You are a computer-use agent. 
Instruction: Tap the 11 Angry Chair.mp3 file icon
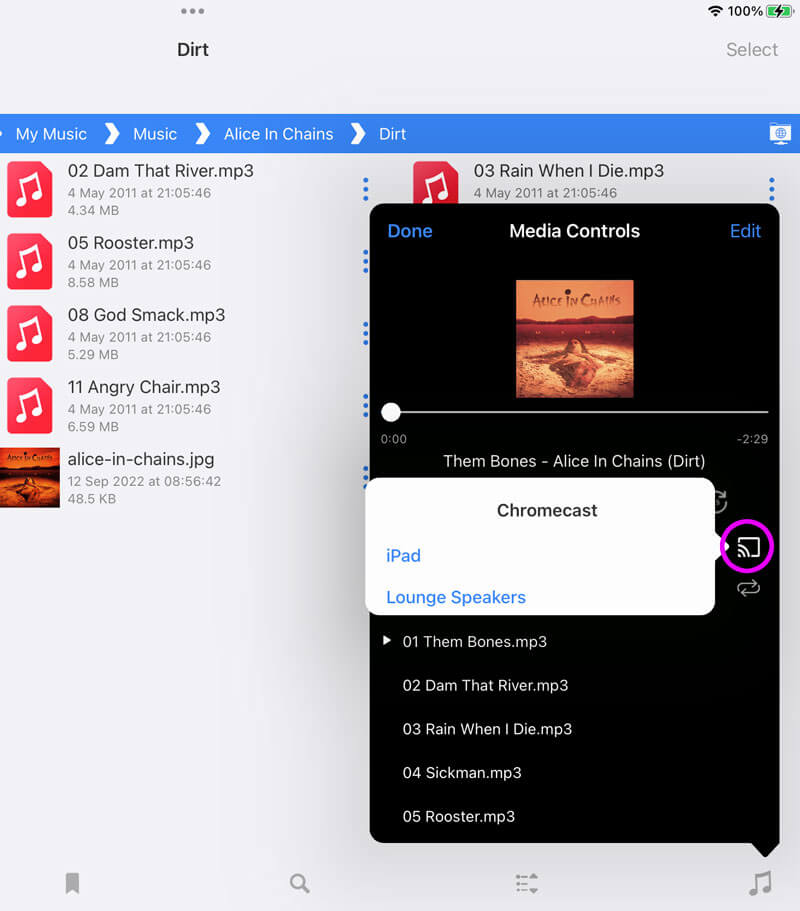click(30, 406)
